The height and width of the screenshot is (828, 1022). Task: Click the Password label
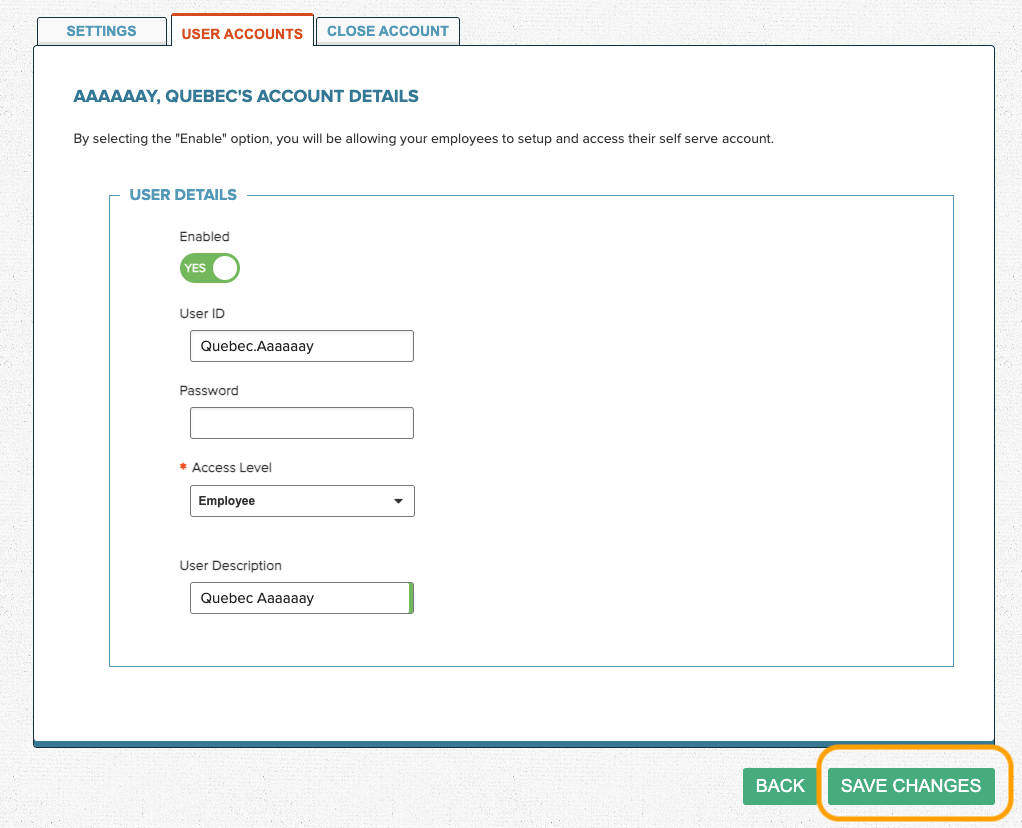coord(209,391)
